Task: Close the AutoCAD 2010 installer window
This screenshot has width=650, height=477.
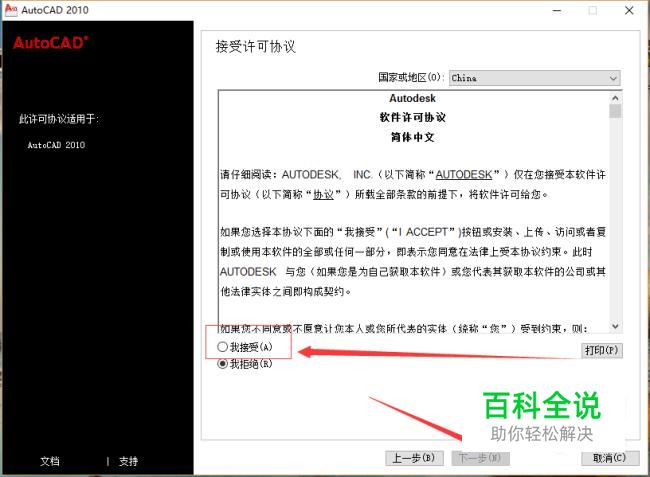Action: [x=629, y=10]
